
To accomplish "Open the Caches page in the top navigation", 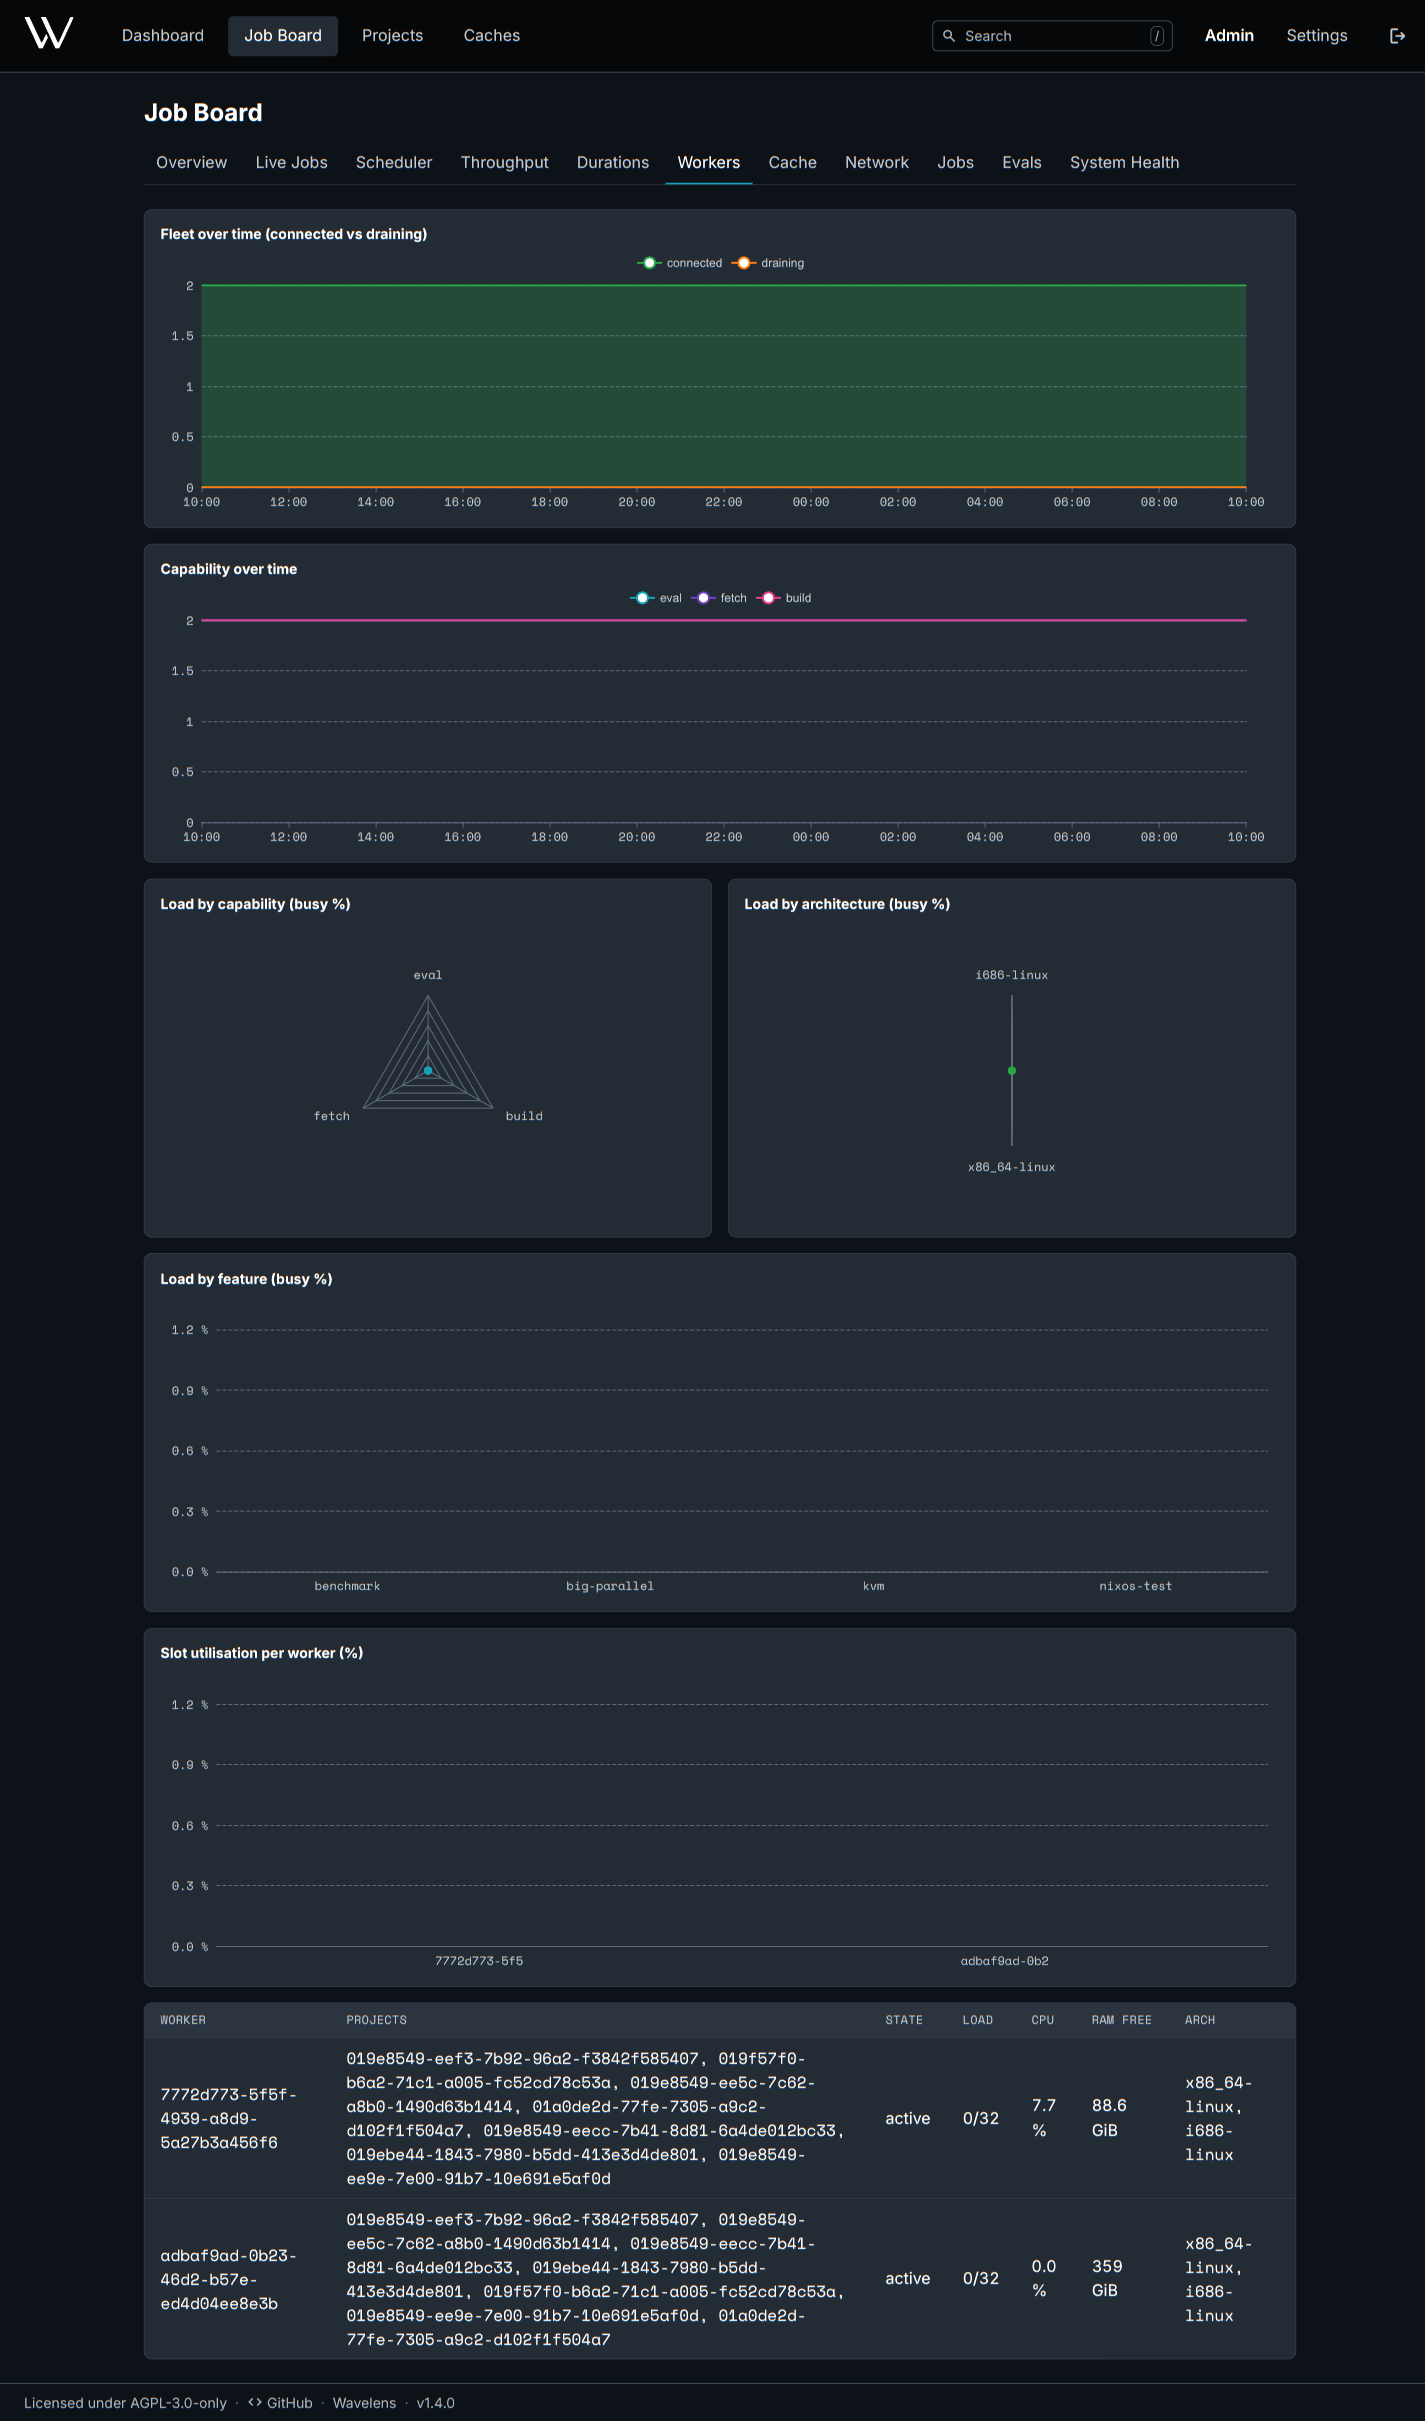I will click(492, 36).
